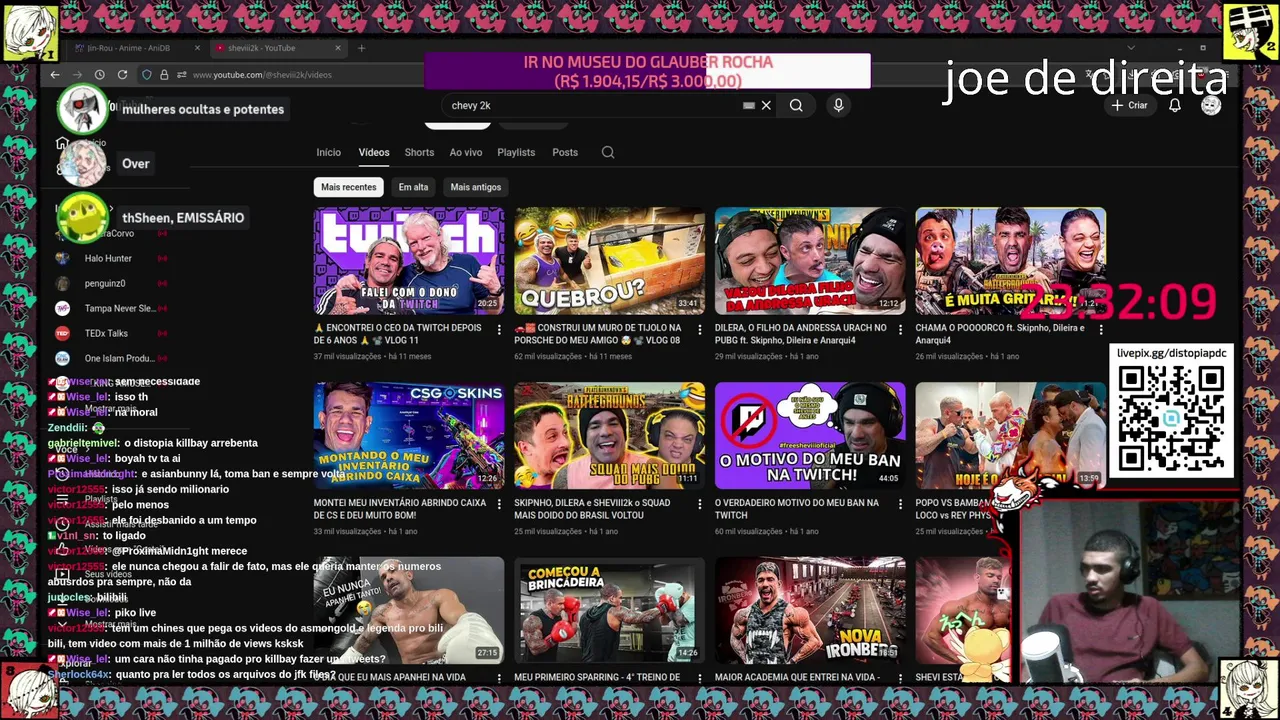Screen dimensions: 1280x720
Task: Click title CHAMA O POOOORCO ft. Skipnho
Action: click(1000, 334)
